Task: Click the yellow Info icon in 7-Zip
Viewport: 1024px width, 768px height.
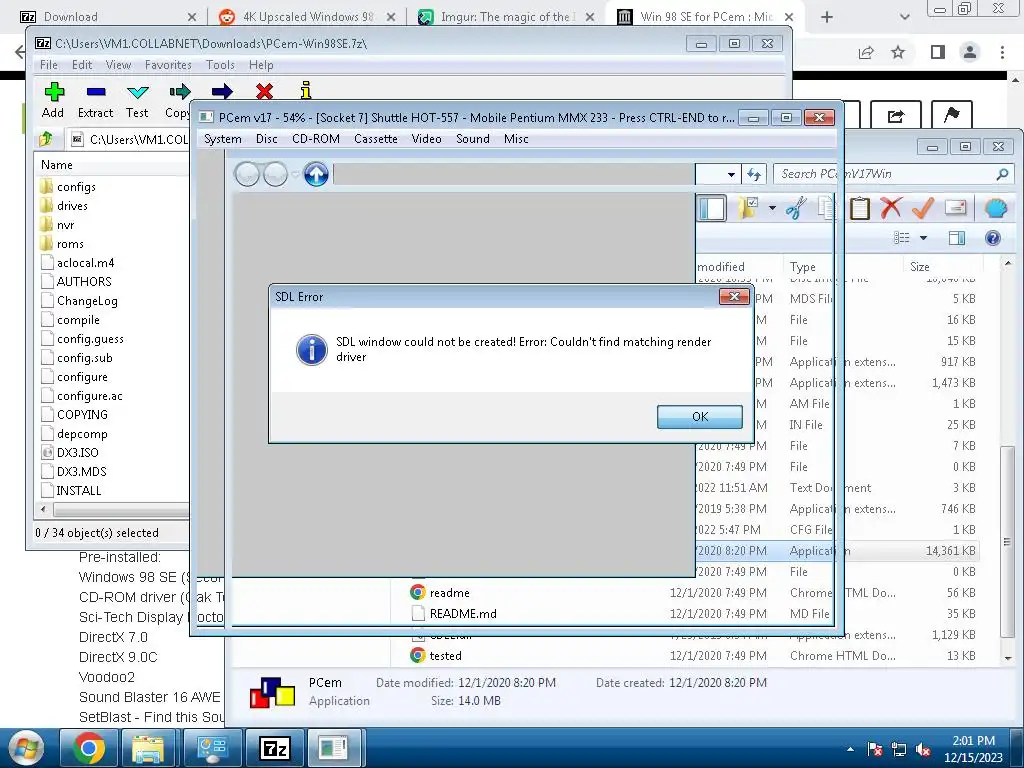Action: tap(305, 91)
